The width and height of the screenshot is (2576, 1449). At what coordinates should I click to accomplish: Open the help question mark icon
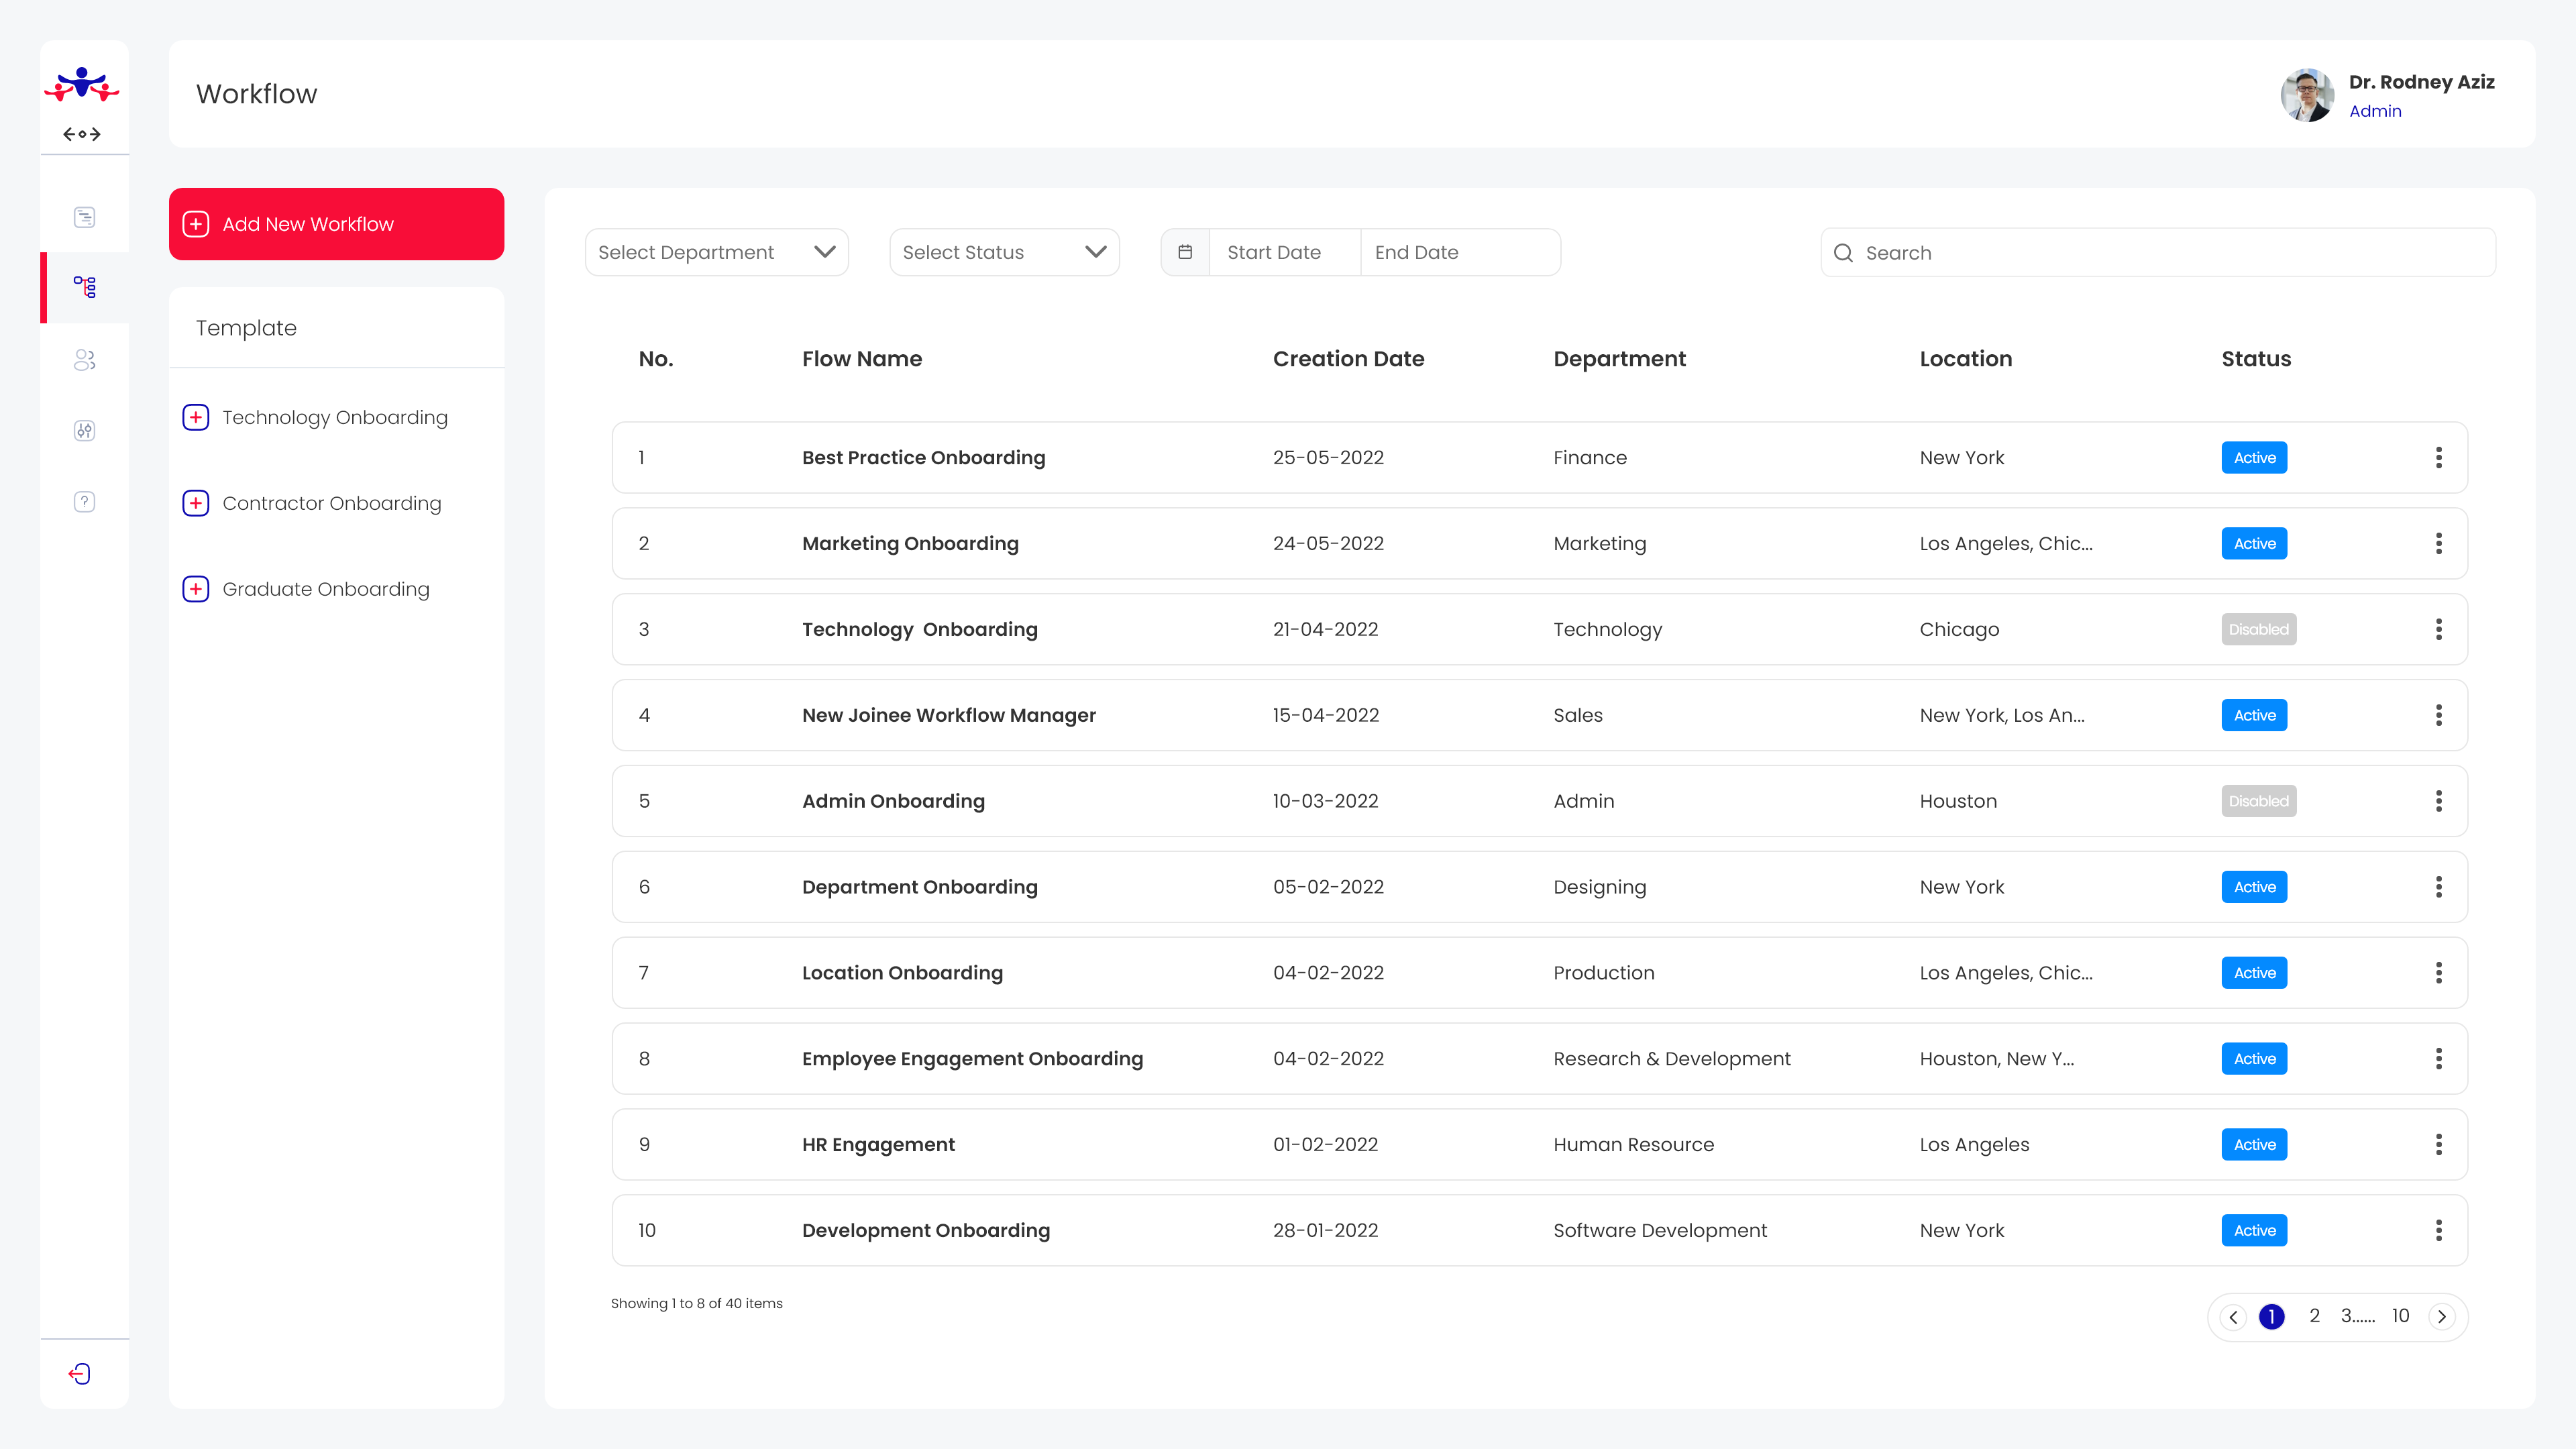[84, 502]
